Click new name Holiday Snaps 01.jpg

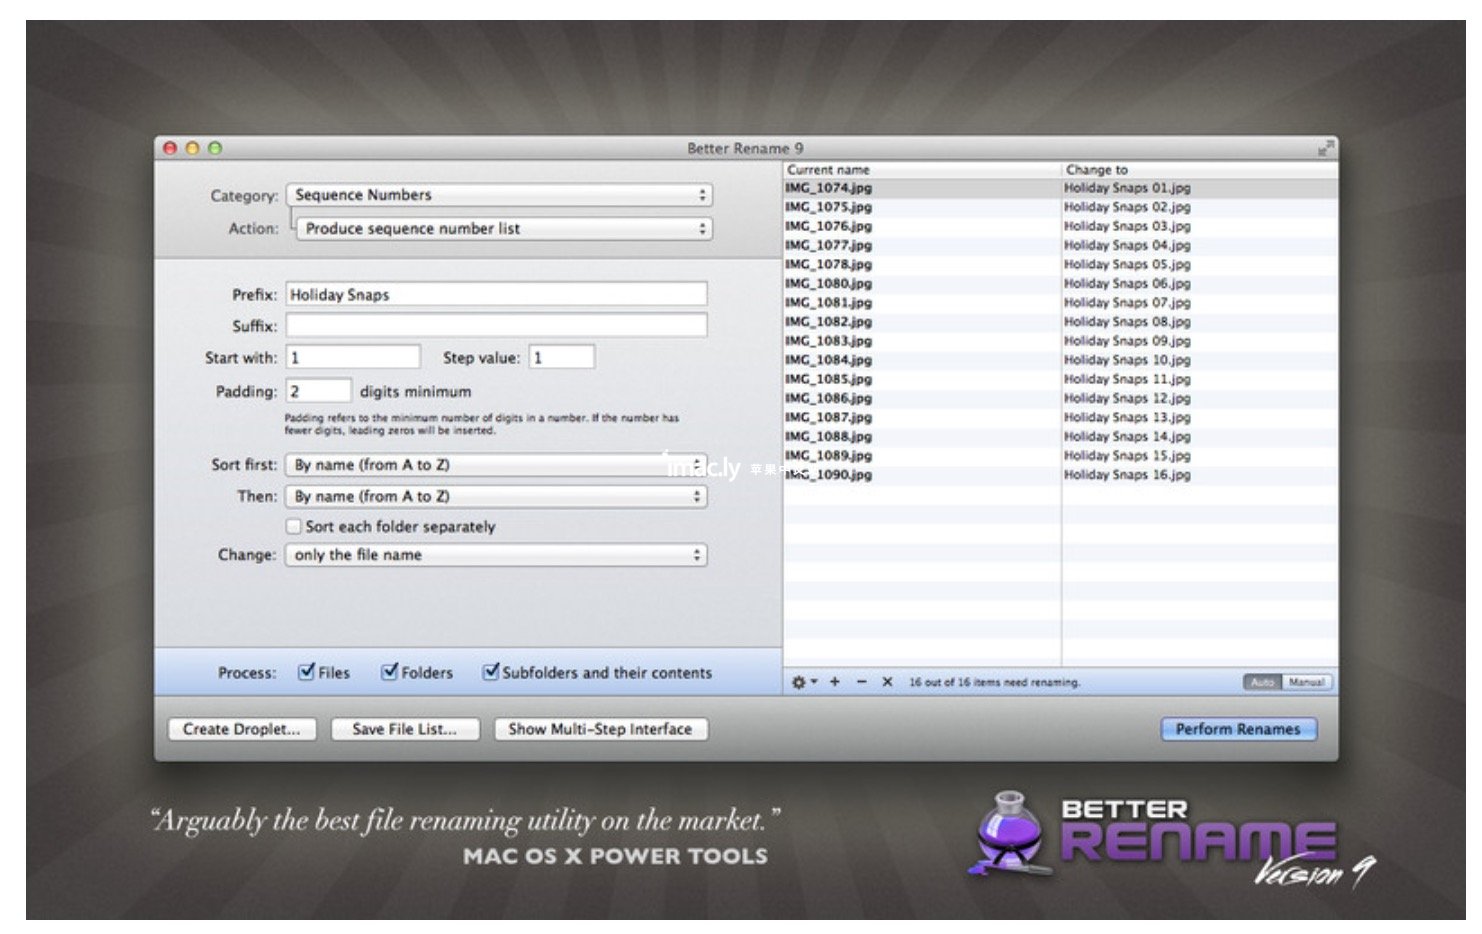(1127, 188)
